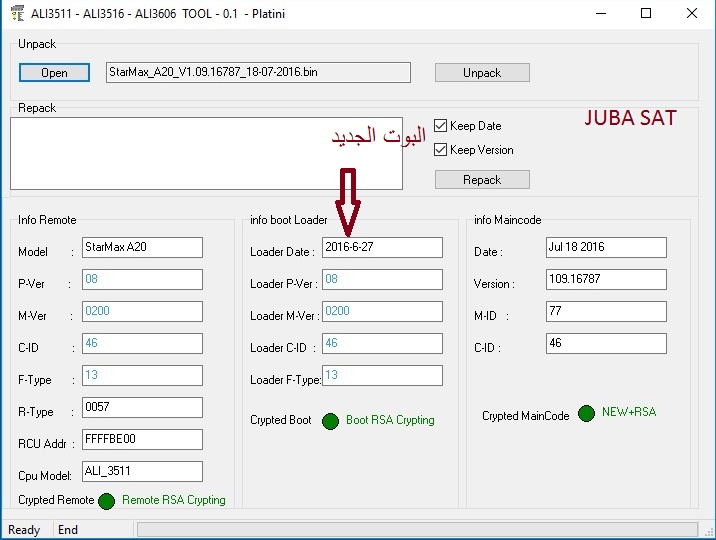Toggle the Keep Date checkbox
Image resolution: width=716 pixels, height=540 pixels.
[x=440, y=126]
